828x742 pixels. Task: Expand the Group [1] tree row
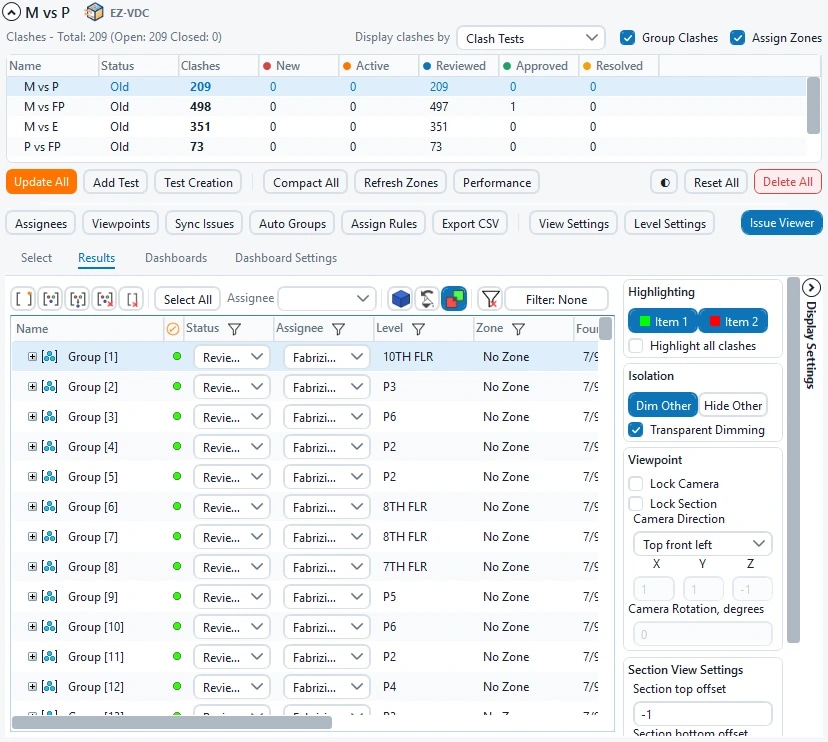click(32, 356)
